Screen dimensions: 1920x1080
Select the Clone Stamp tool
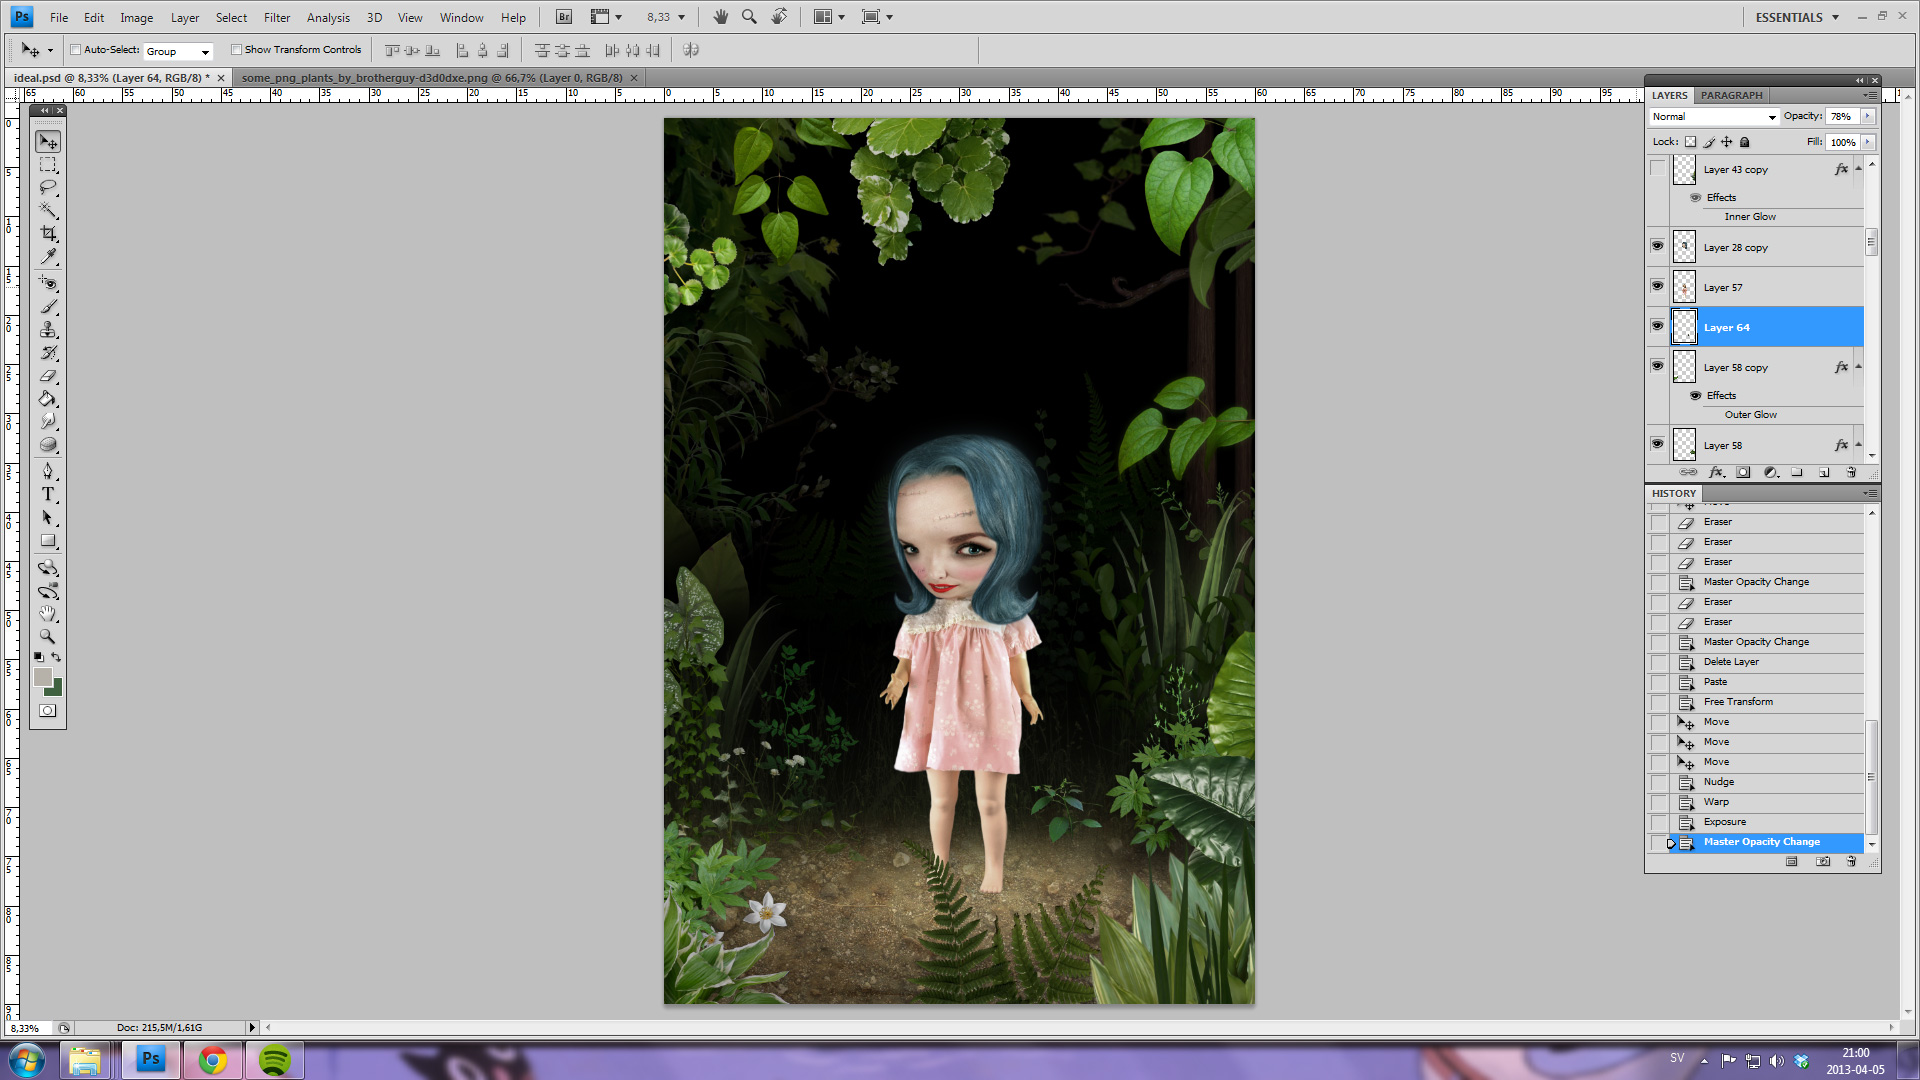coord(48,330)
